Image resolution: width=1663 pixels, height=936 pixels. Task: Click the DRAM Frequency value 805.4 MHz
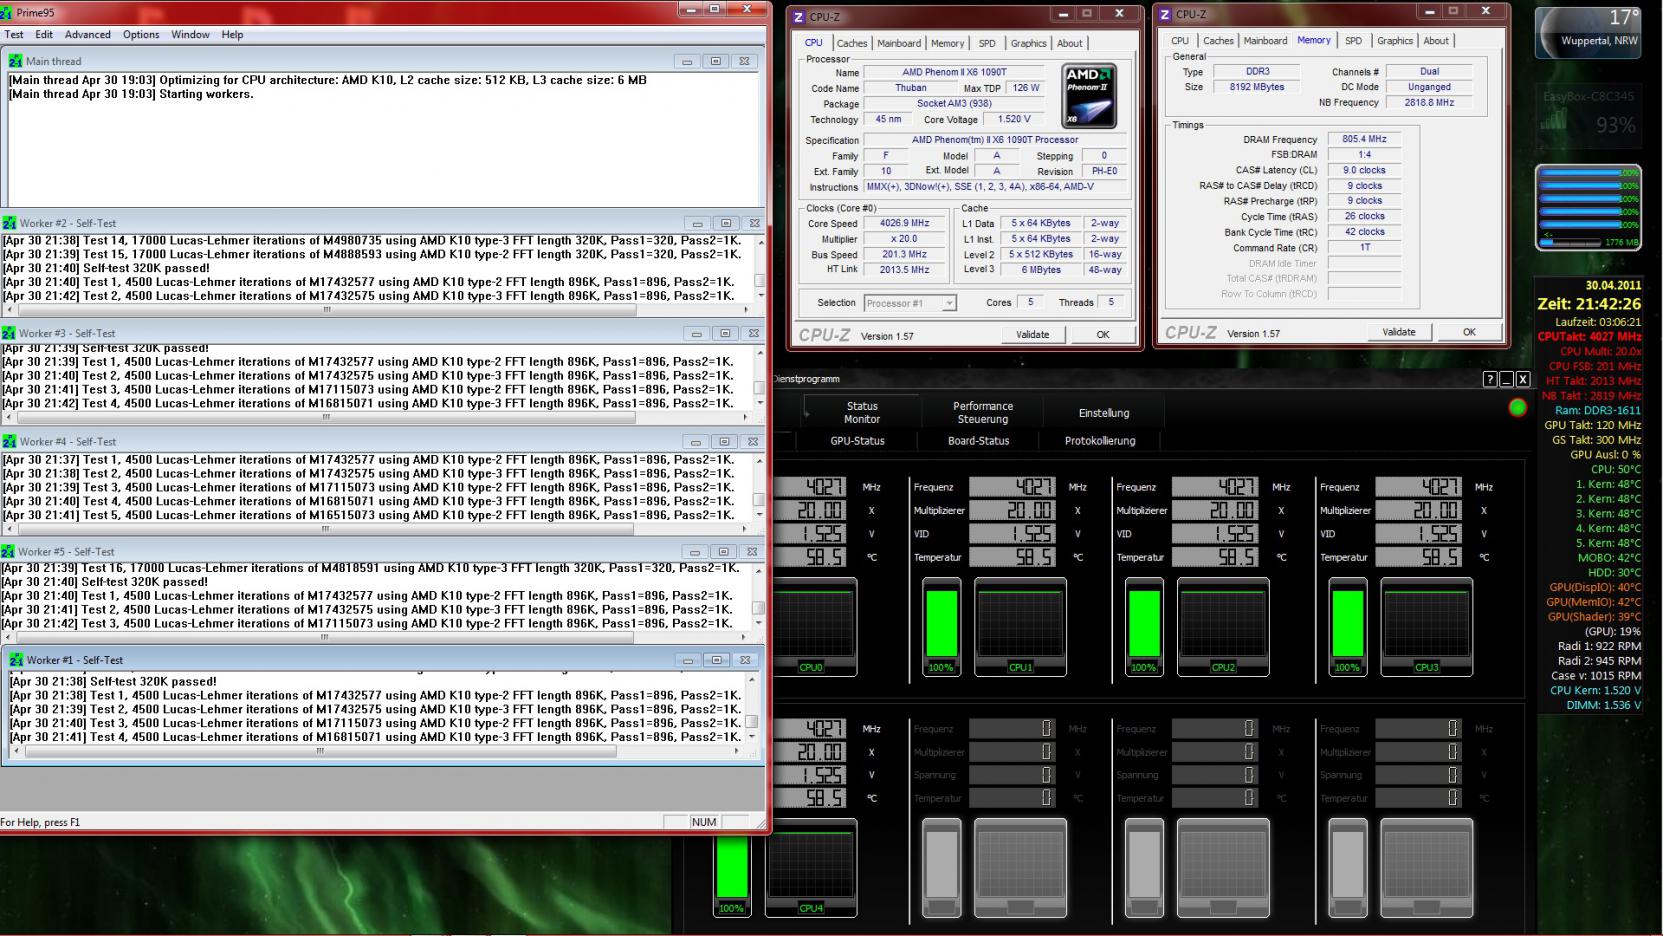pyautogui.click(x=1364, y=140)
